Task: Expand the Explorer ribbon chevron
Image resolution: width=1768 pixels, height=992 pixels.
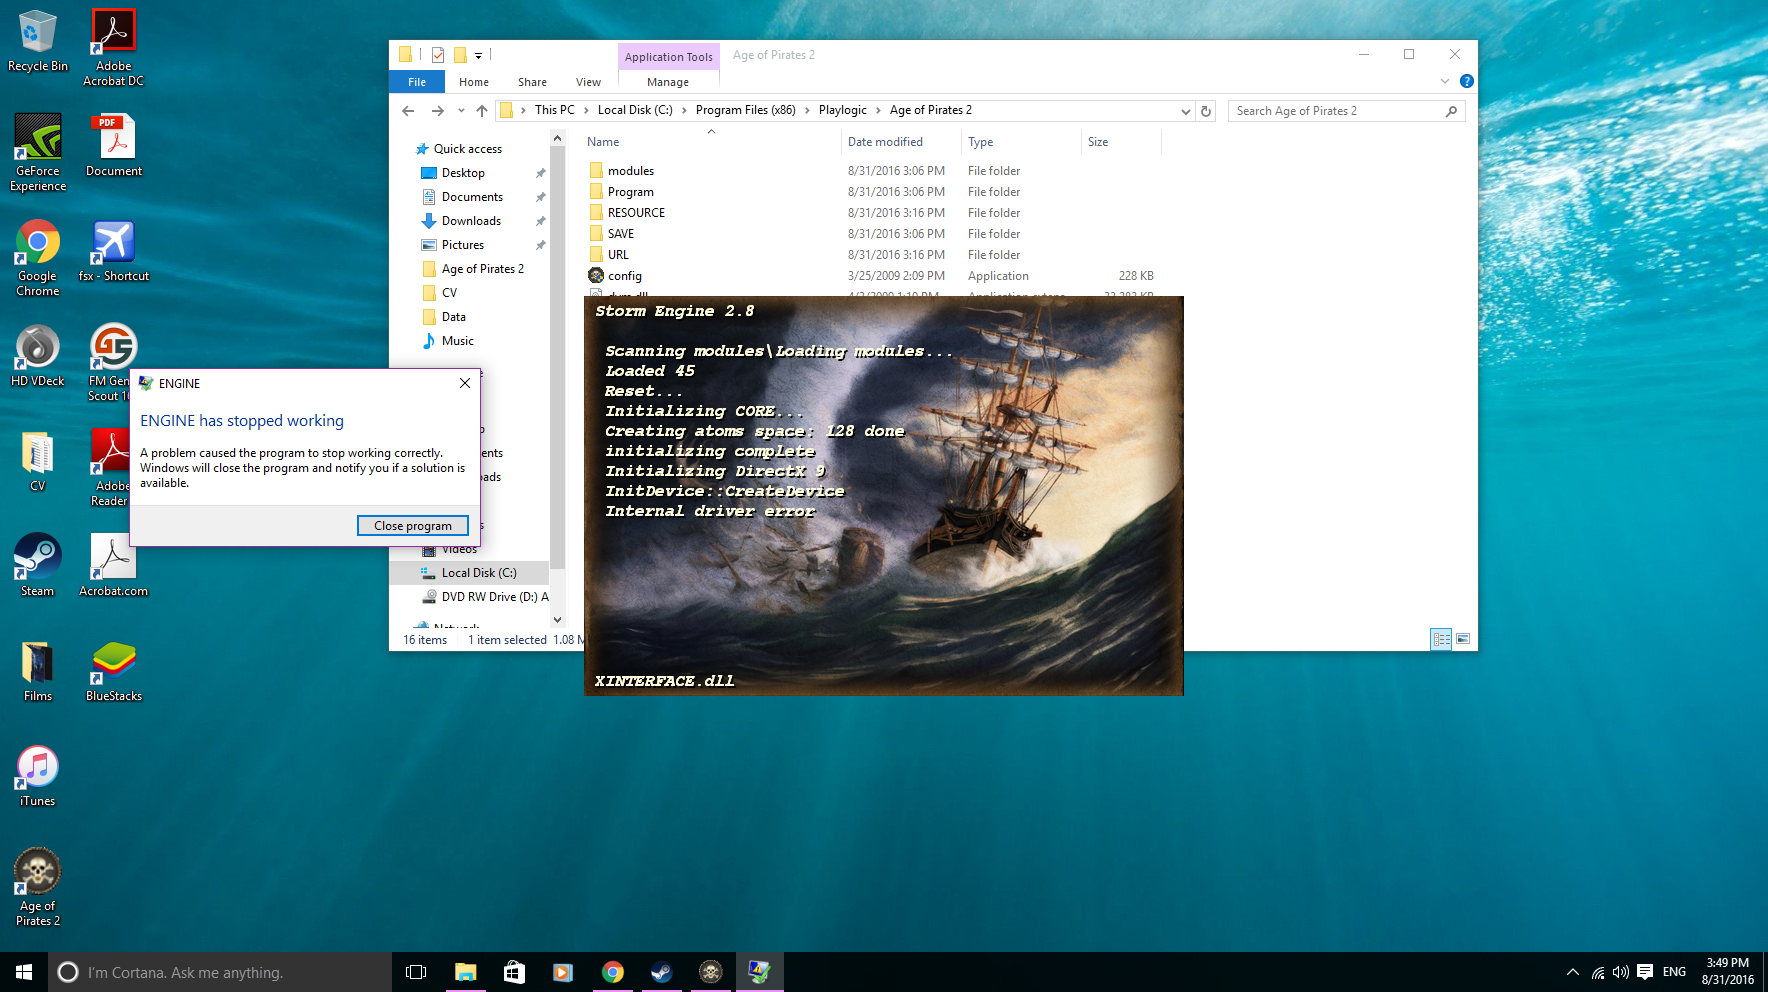Action: [x=1445, y=81]
